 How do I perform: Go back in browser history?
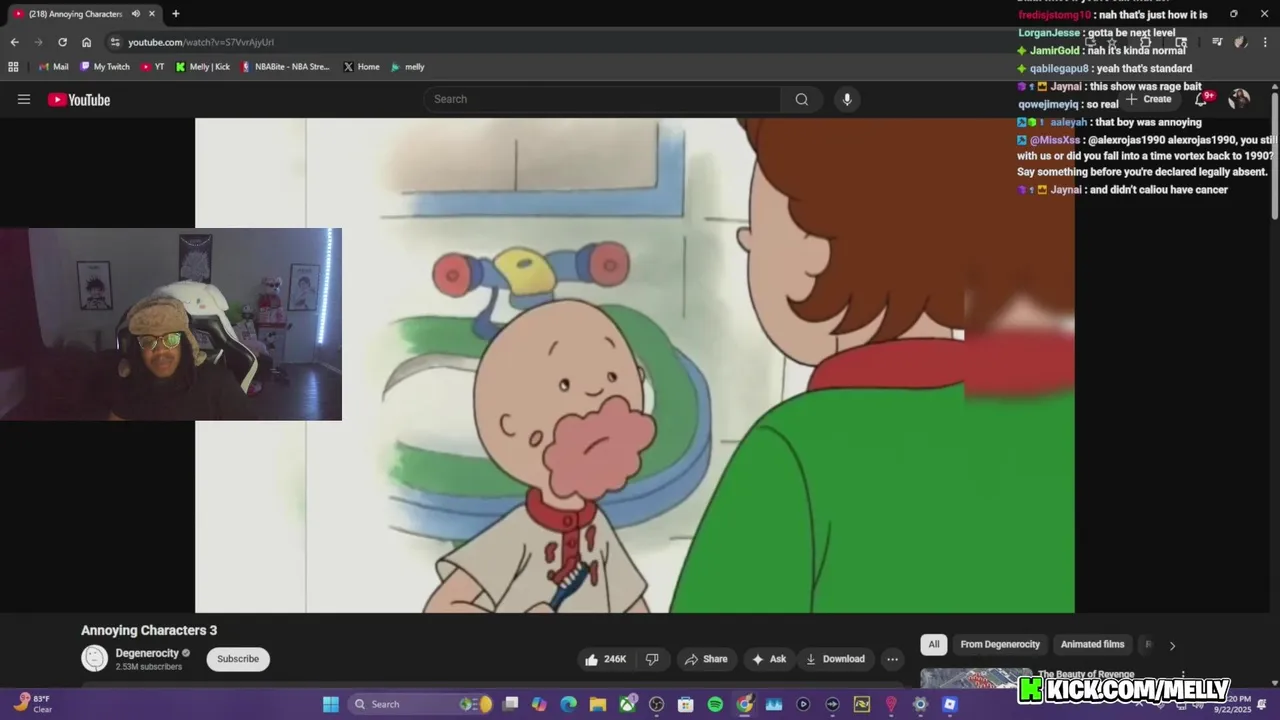(14, 42)
